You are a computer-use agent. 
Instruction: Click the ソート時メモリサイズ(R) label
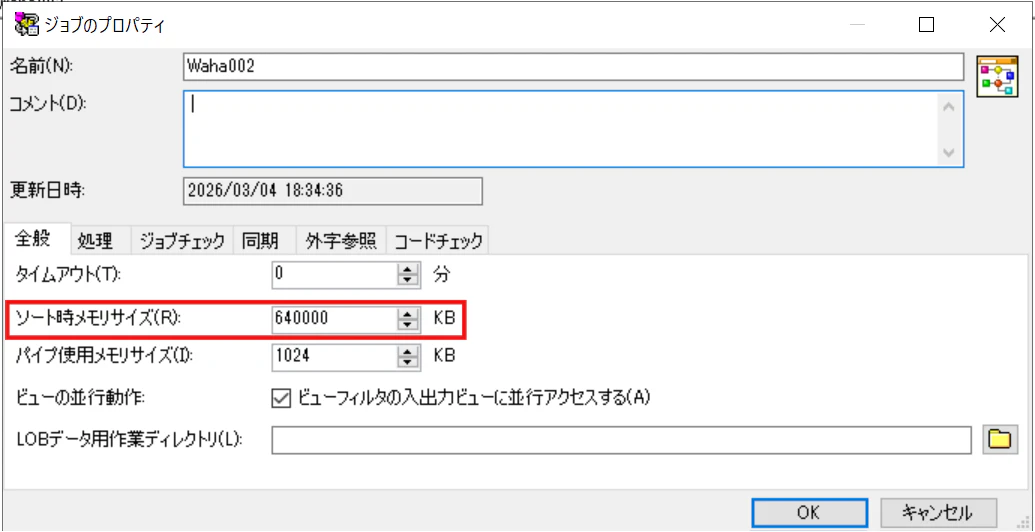pos(97,319)
